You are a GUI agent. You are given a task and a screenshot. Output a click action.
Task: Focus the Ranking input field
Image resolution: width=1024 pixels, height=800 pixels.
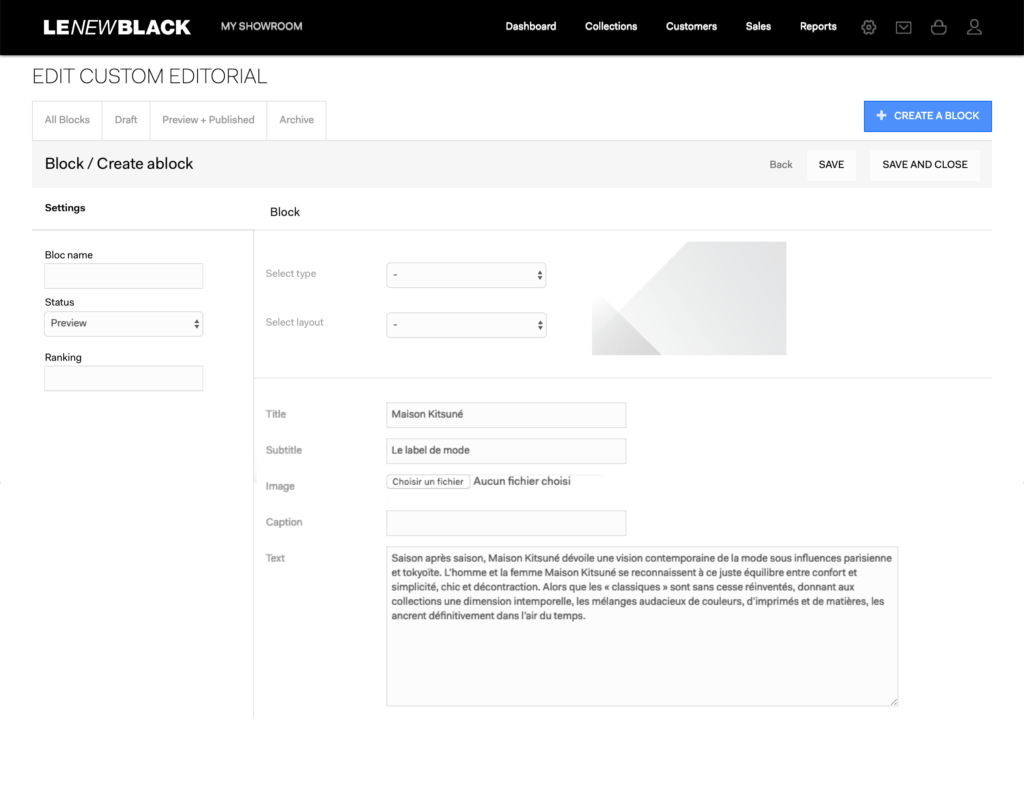123,378
